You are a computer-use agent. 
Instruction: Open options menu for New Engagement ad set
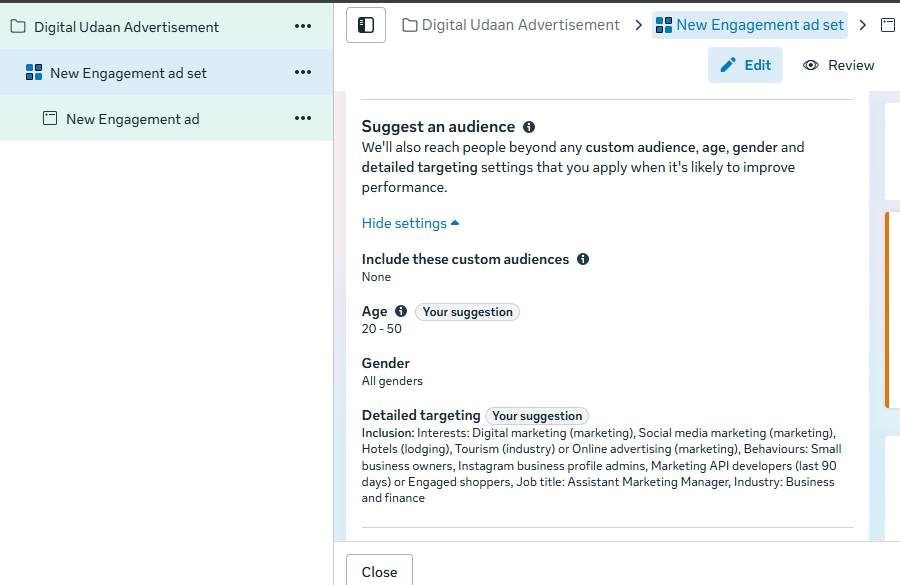click(x=303, y=73)
